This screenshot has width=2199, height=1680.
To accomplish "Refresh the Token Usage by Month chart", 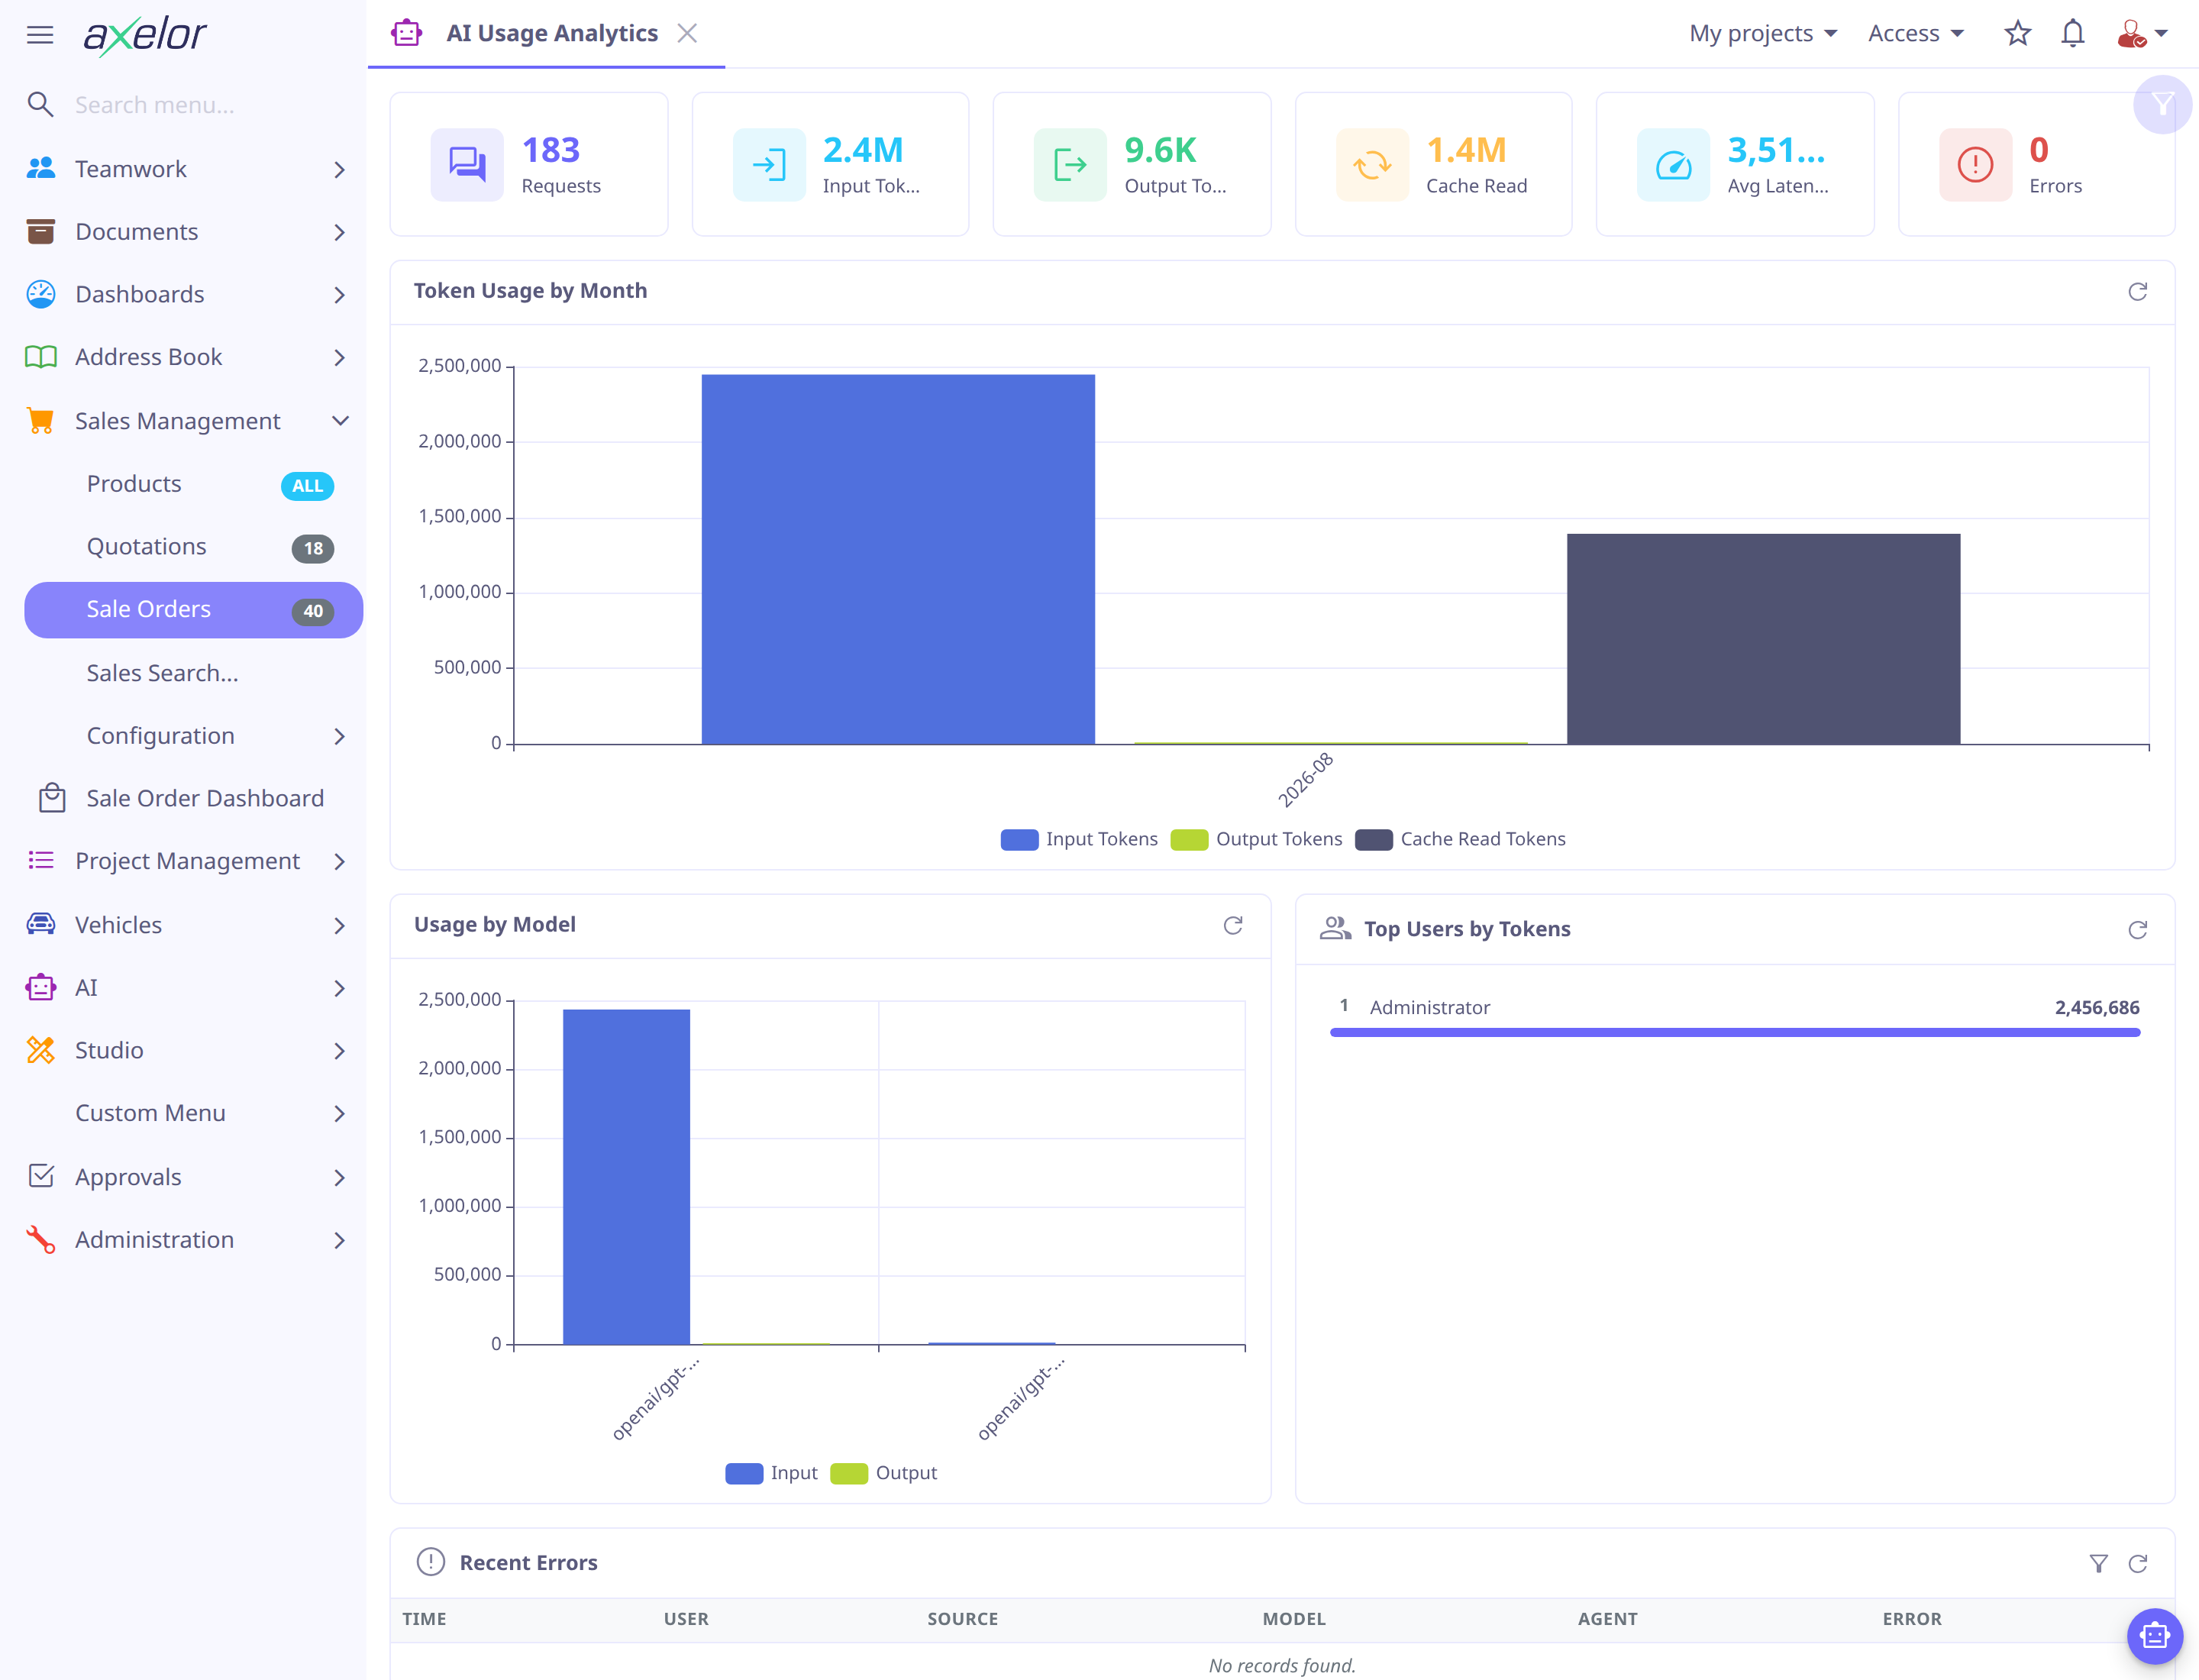I will point(2137,291).
